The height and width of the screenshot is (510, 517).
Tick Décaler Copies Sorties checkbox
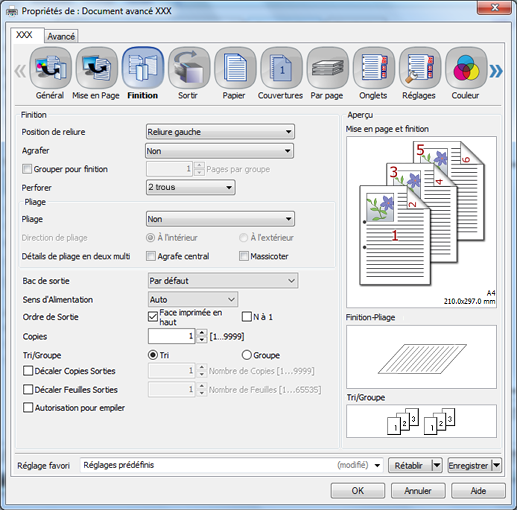coord(28,371)
